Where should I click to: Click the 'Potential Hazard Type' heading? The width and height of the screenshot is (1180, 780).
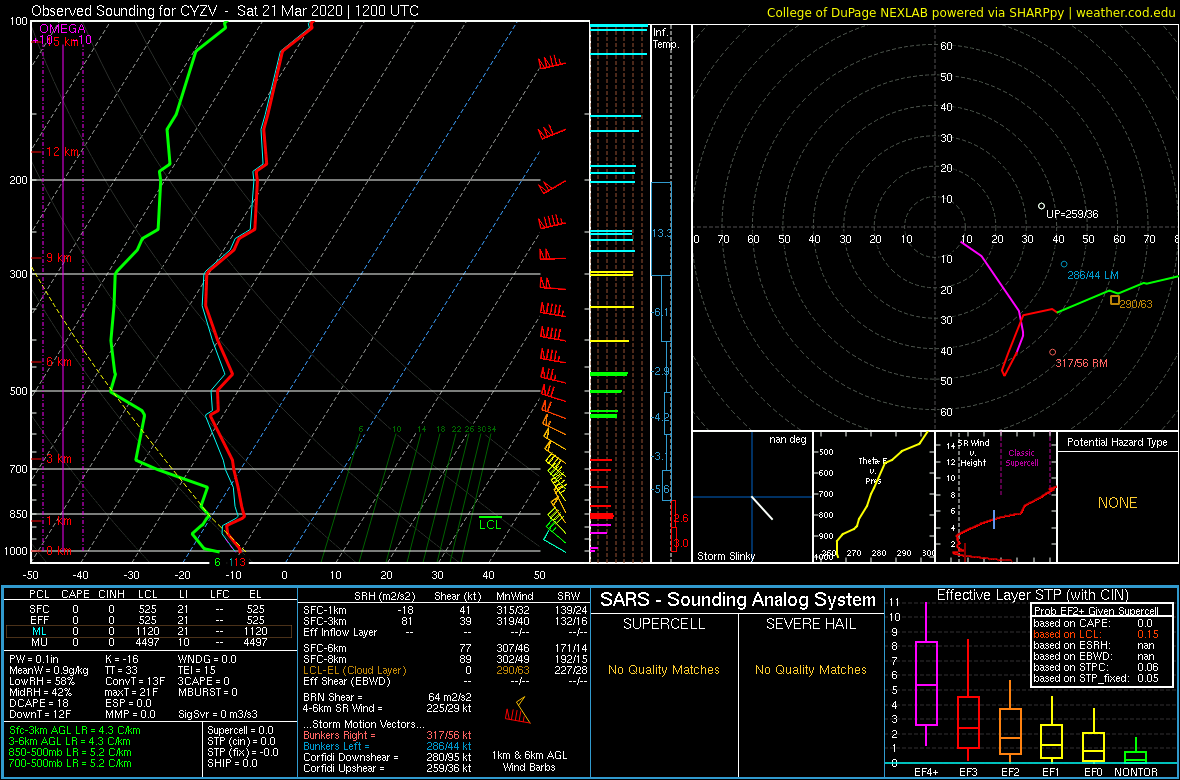[1117, 443]
